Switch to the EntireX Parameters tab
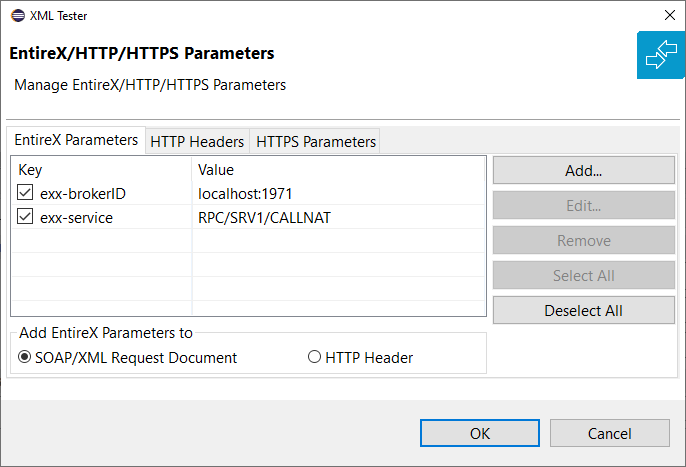The height and width of the screenshot is (467, 686). [x=76, y=140]
